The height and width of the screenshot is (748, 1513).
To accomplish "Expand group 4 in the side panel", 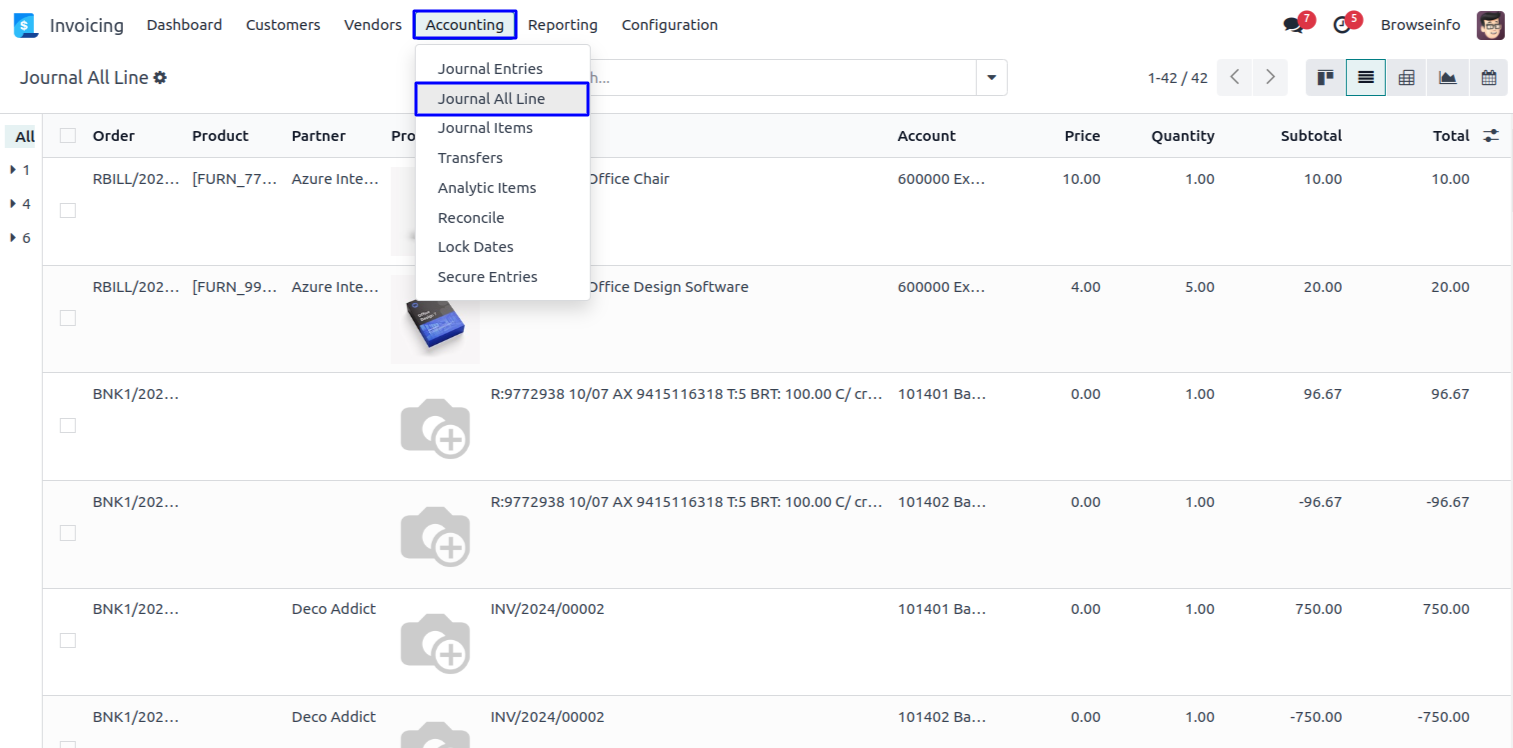I will point(20,204).
